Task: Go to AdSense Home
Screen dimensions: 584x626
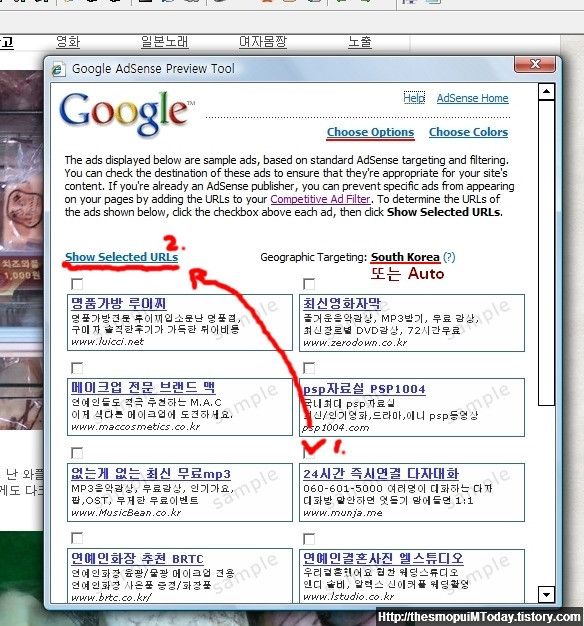Action: tap(472, 98)
